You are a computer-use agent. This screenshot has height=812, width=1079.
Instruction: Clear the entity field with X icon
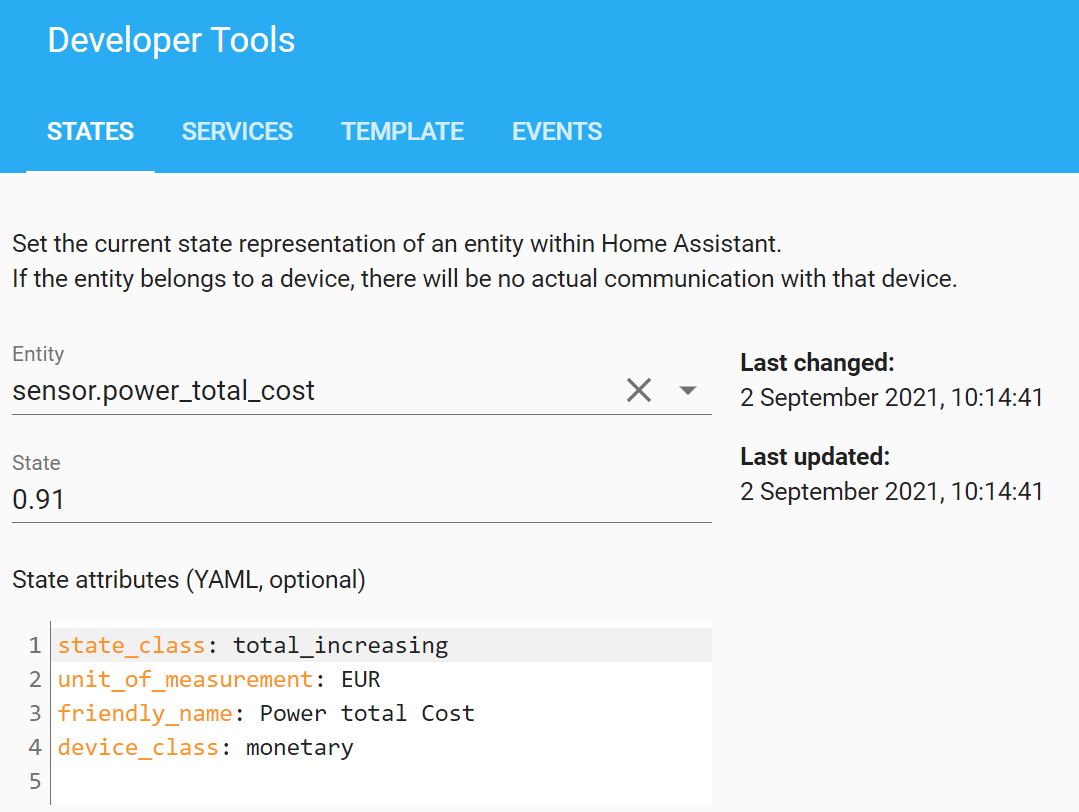(639, 390)
